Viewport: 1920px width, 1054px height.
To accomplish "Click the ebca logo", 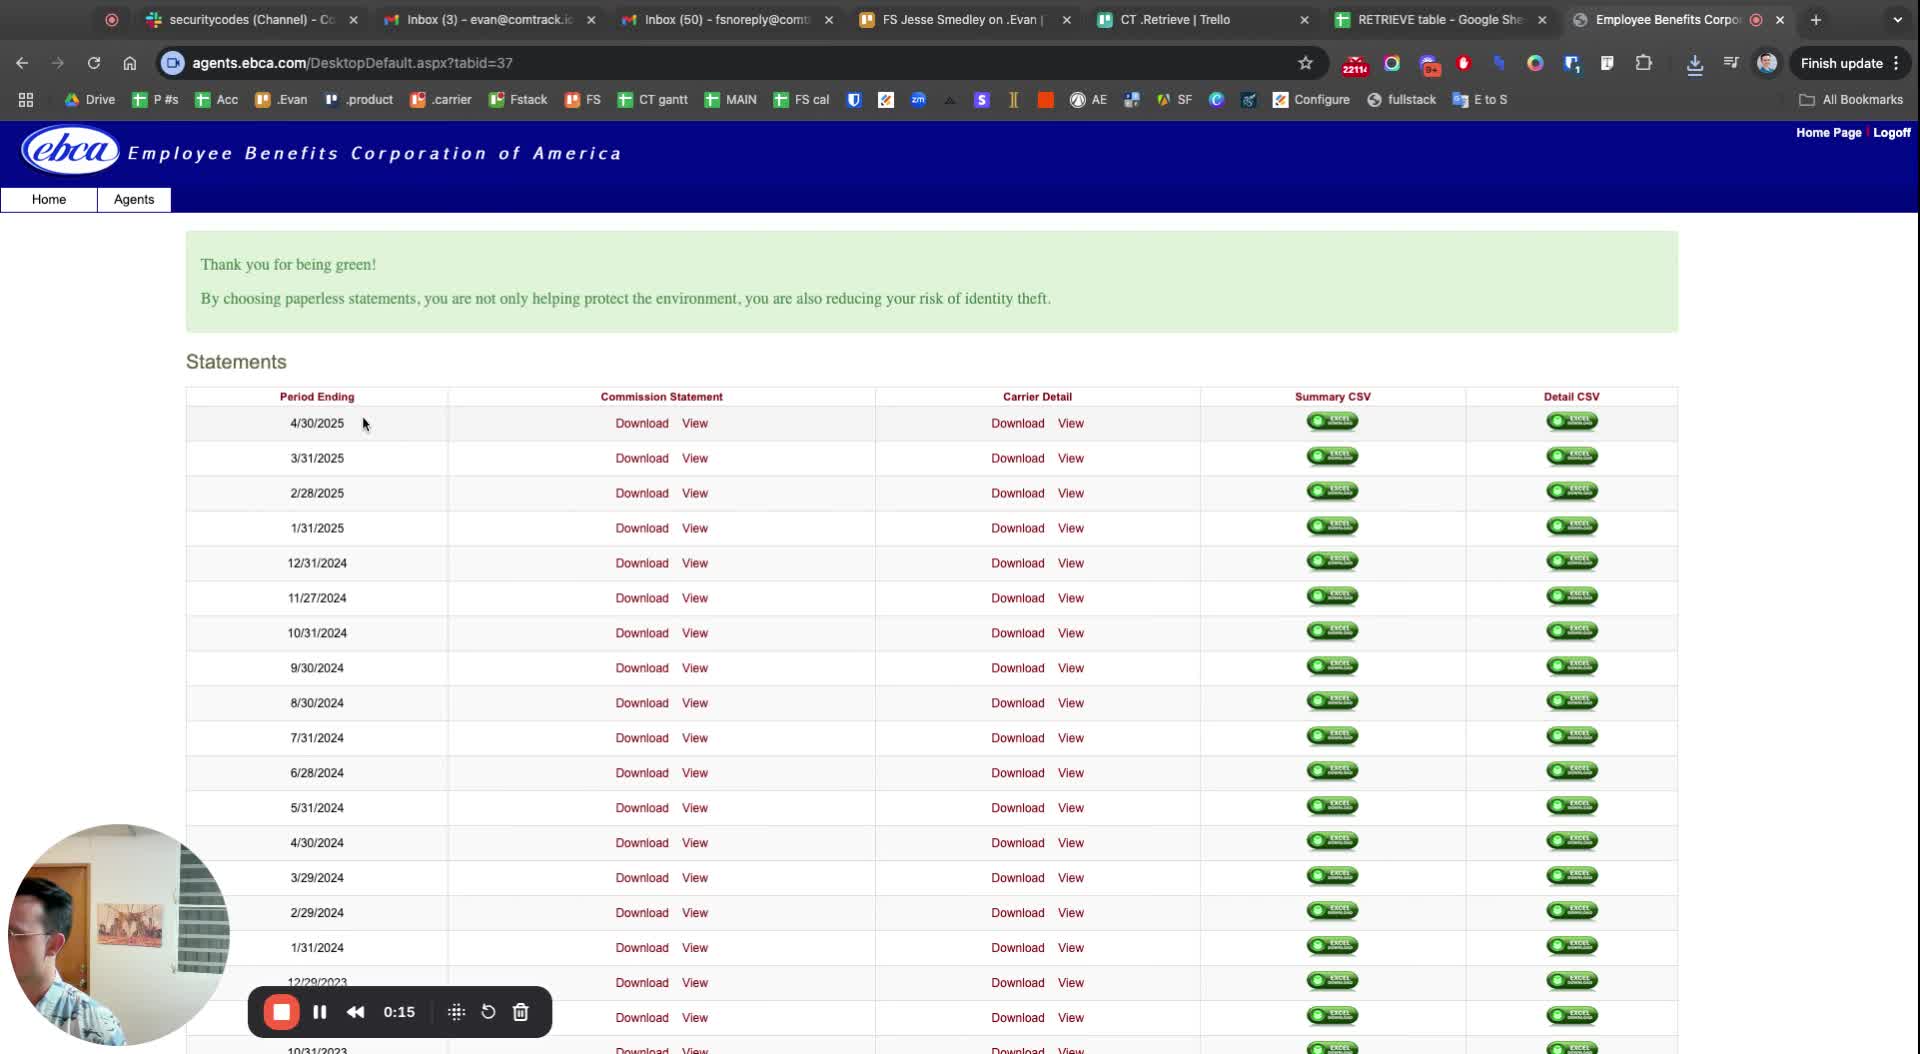I will pyautogui.click(x=70, y=151).
